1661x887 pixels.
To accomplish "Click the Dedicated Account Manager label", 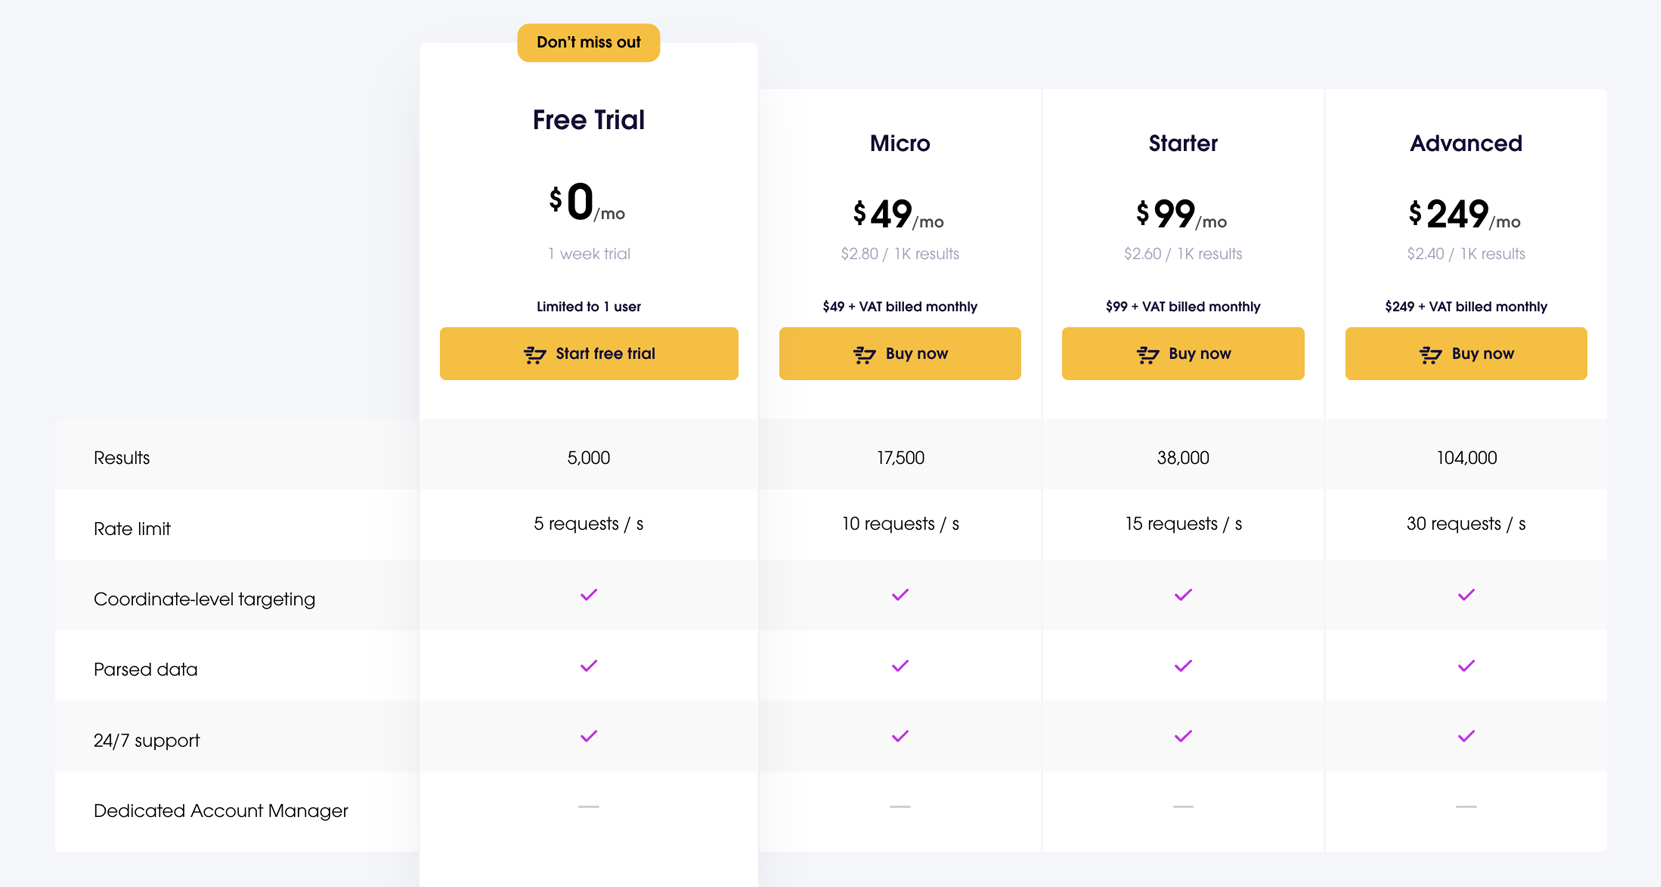I will (221, 811).
